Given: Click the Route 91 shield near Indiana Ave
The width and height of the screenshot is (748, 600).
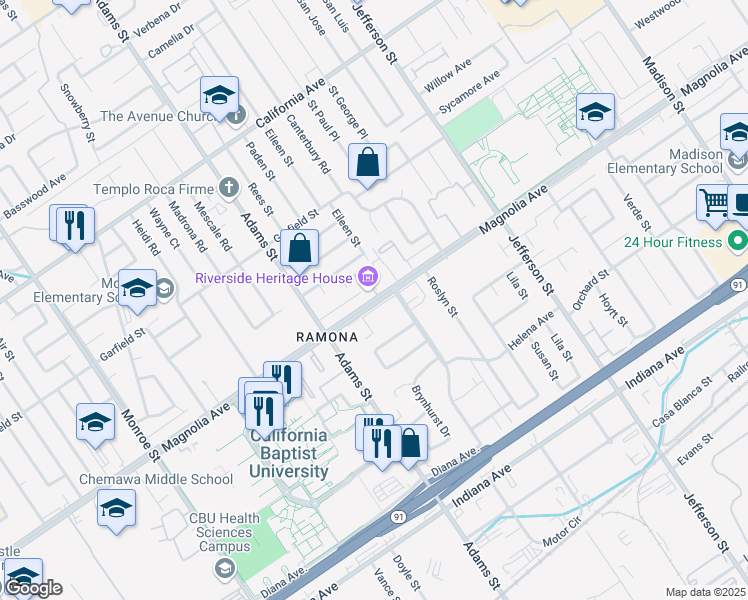Looking at the screenshot, I should (x=398, y=517).
